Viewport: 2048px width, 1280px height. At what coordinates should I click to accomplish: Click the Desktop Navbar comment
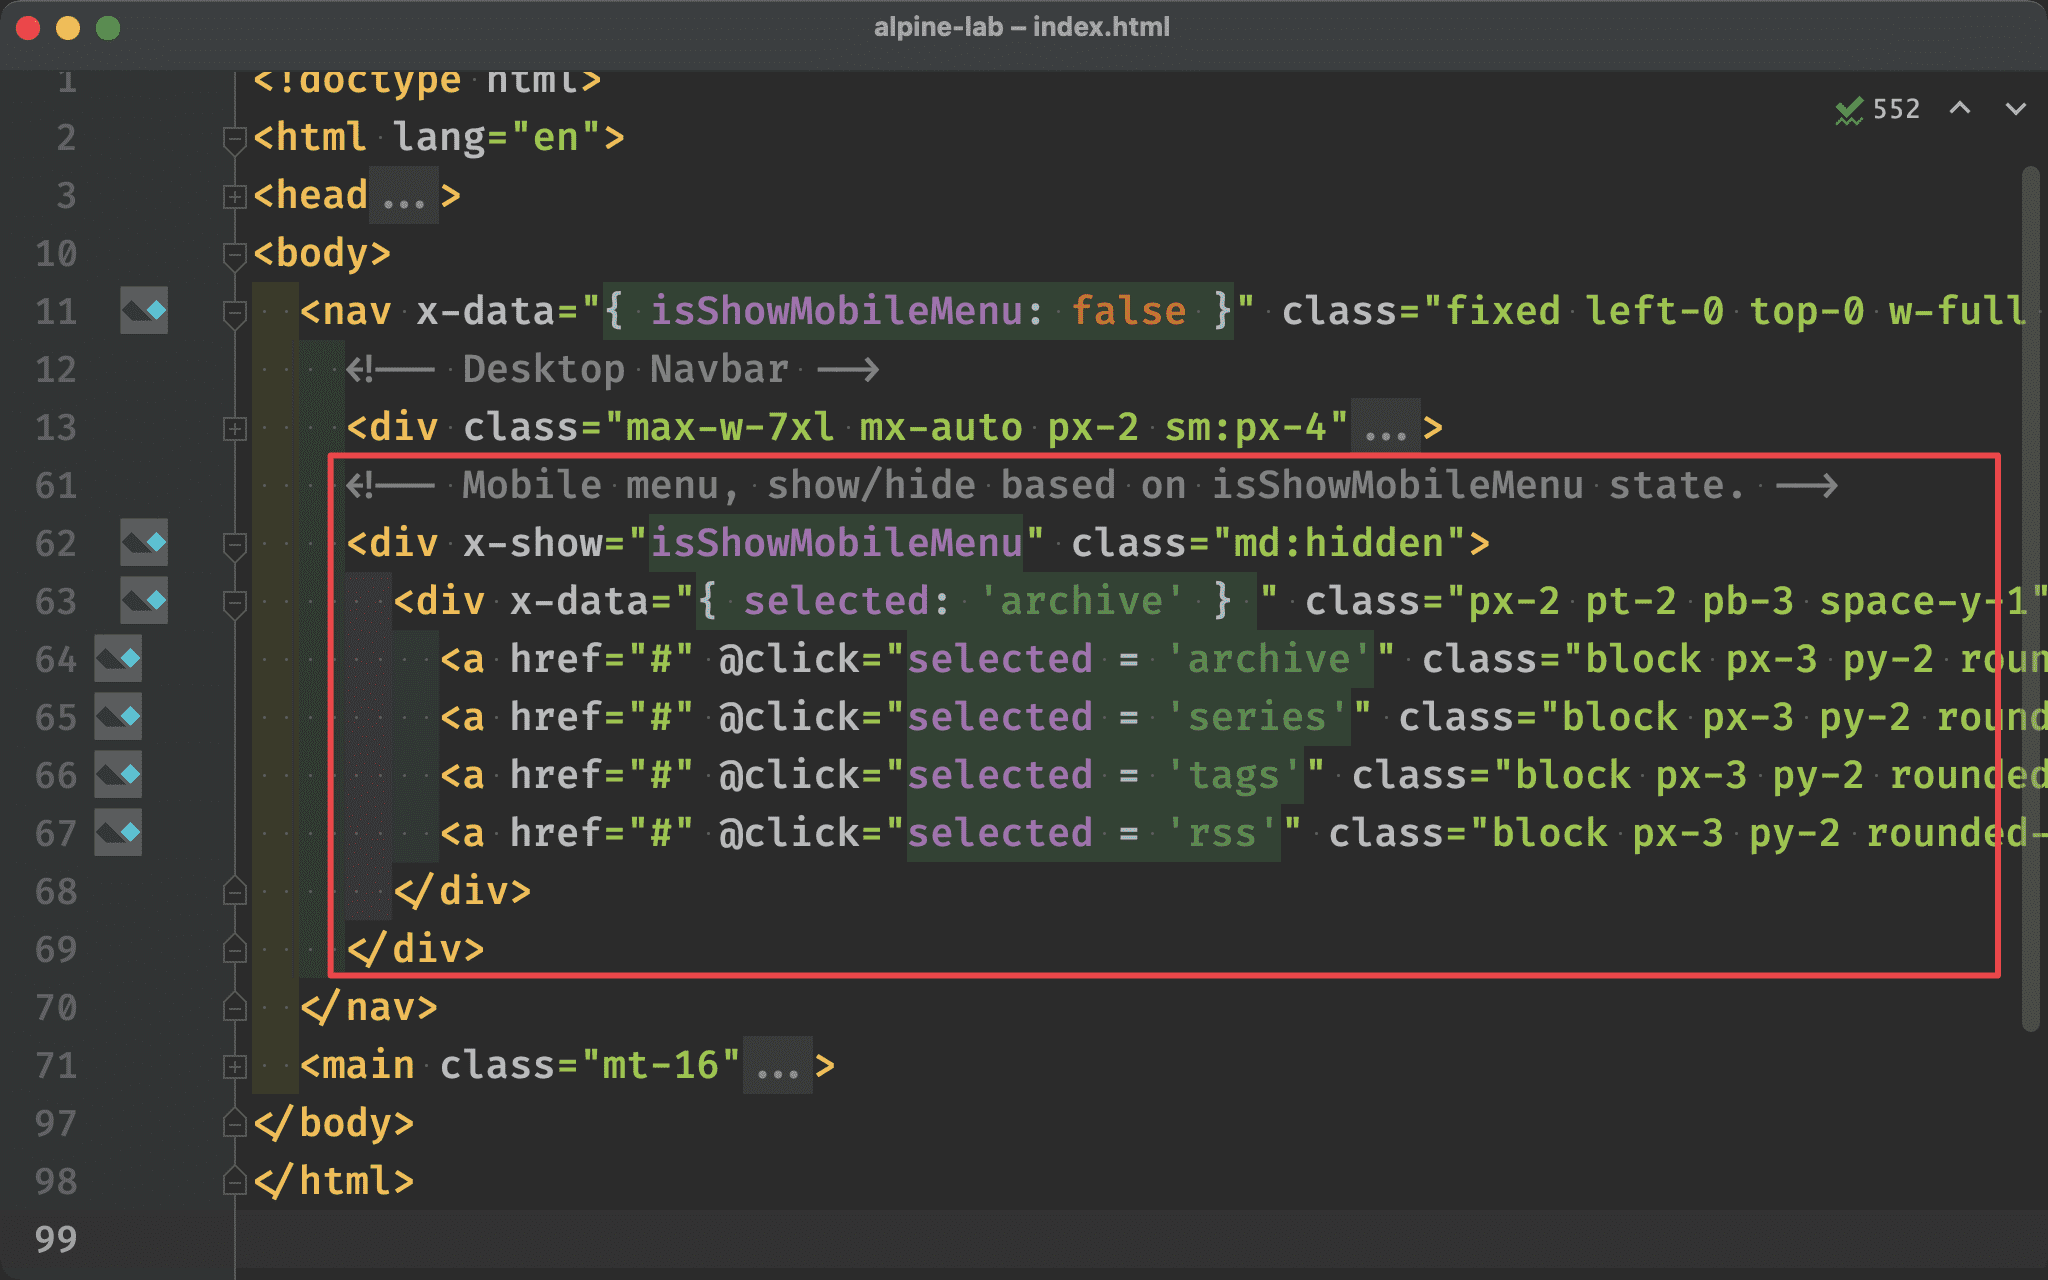pos(612,369)
